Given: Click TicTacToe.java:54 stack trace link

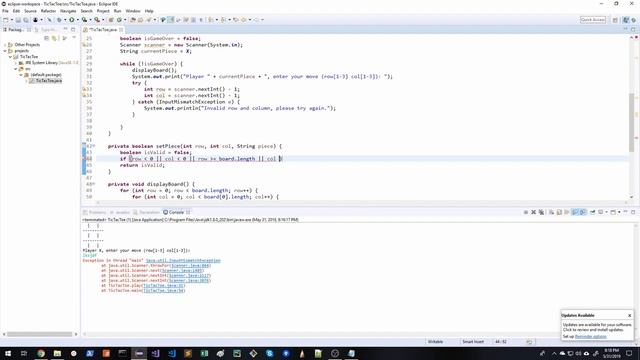Looking at the screenshot, I should (x=164, y=291).
